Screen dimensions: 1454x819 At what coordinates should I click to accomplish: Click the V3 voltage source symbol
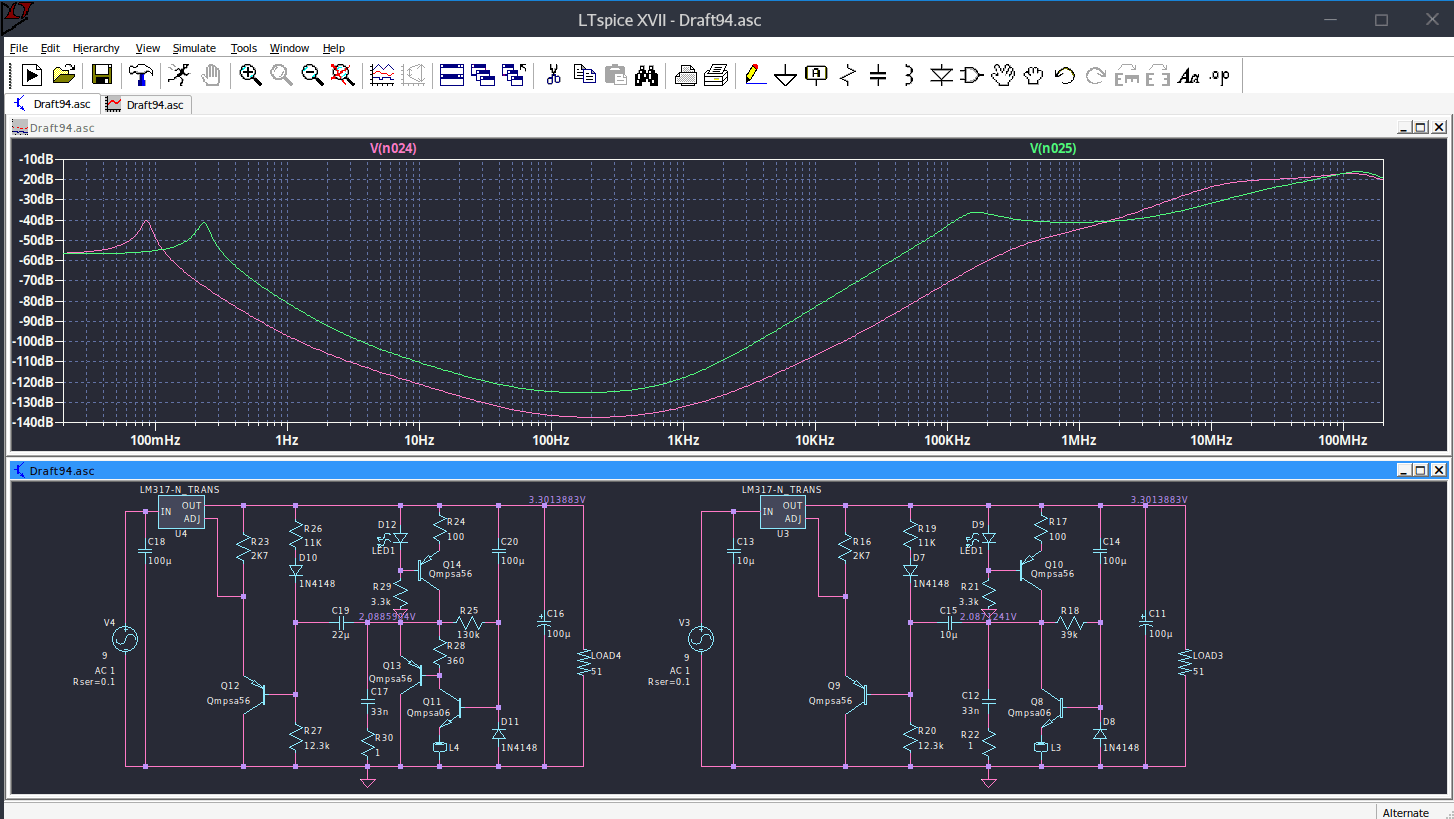point(700,640)
